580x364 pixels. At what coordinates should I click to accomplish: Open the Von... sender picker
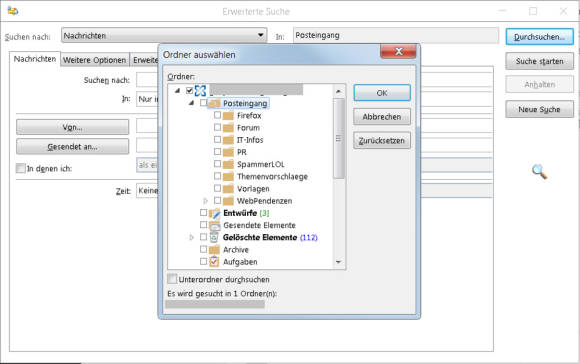(x=72, y=127)
